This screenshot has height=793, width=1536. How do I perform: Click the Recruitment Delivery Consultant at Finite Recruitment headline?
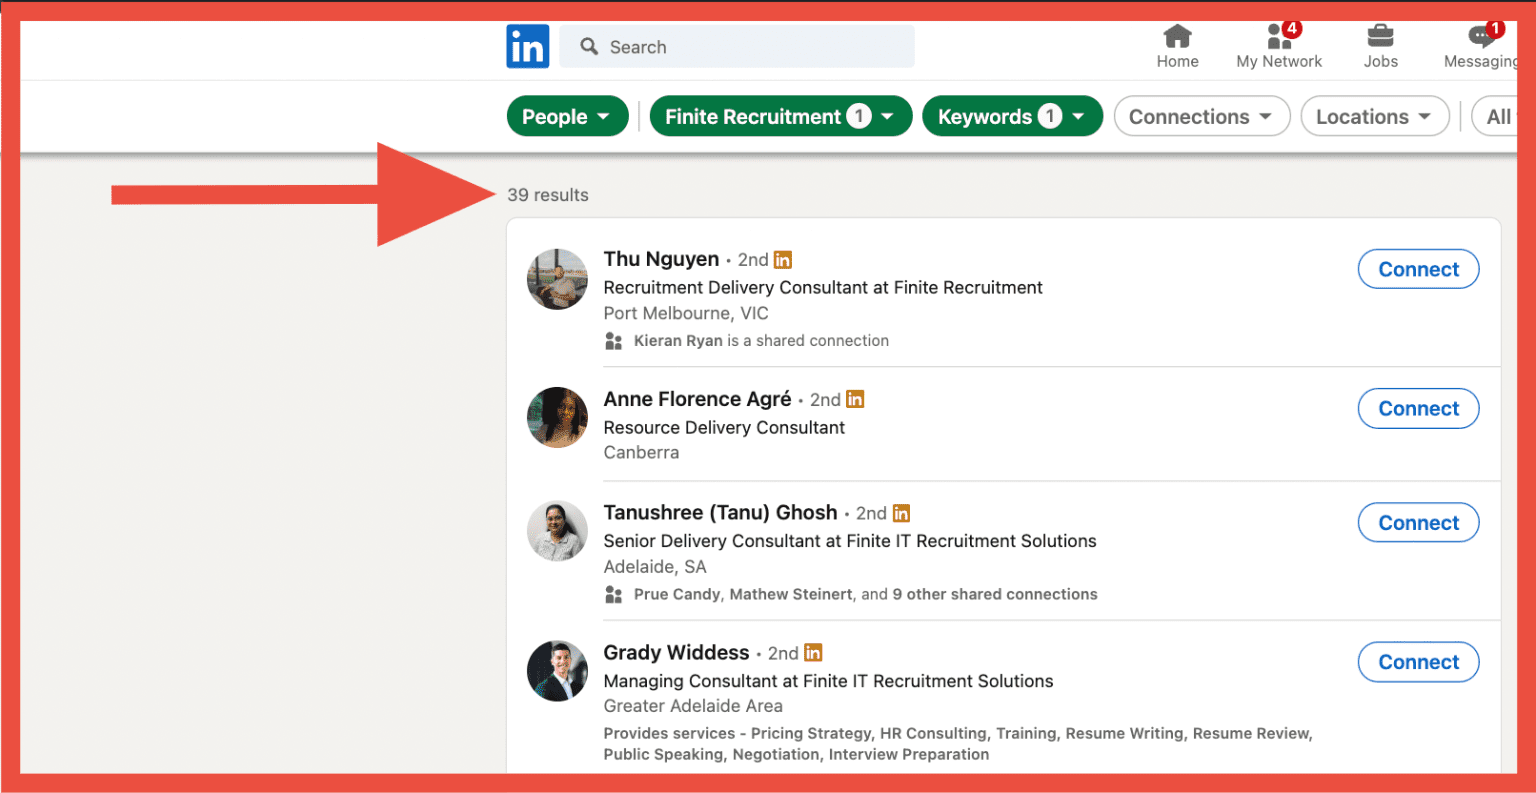pos(823,288)
